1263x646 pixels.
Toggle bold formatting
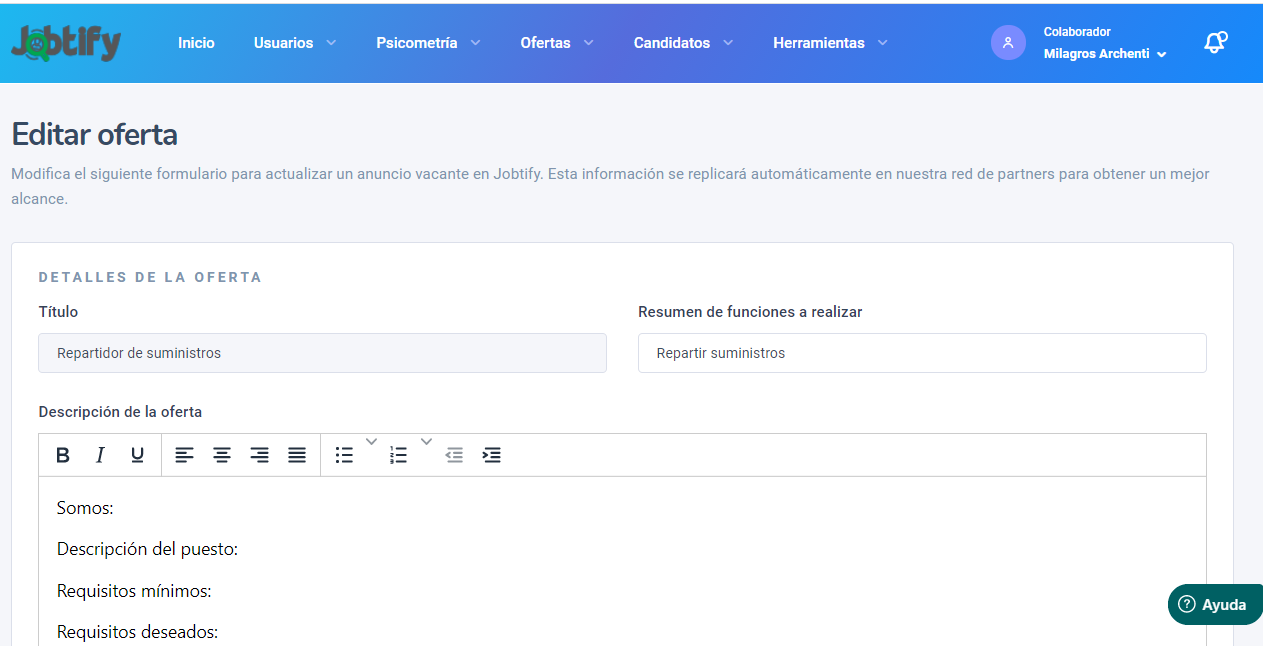click(x=63, y=455)
